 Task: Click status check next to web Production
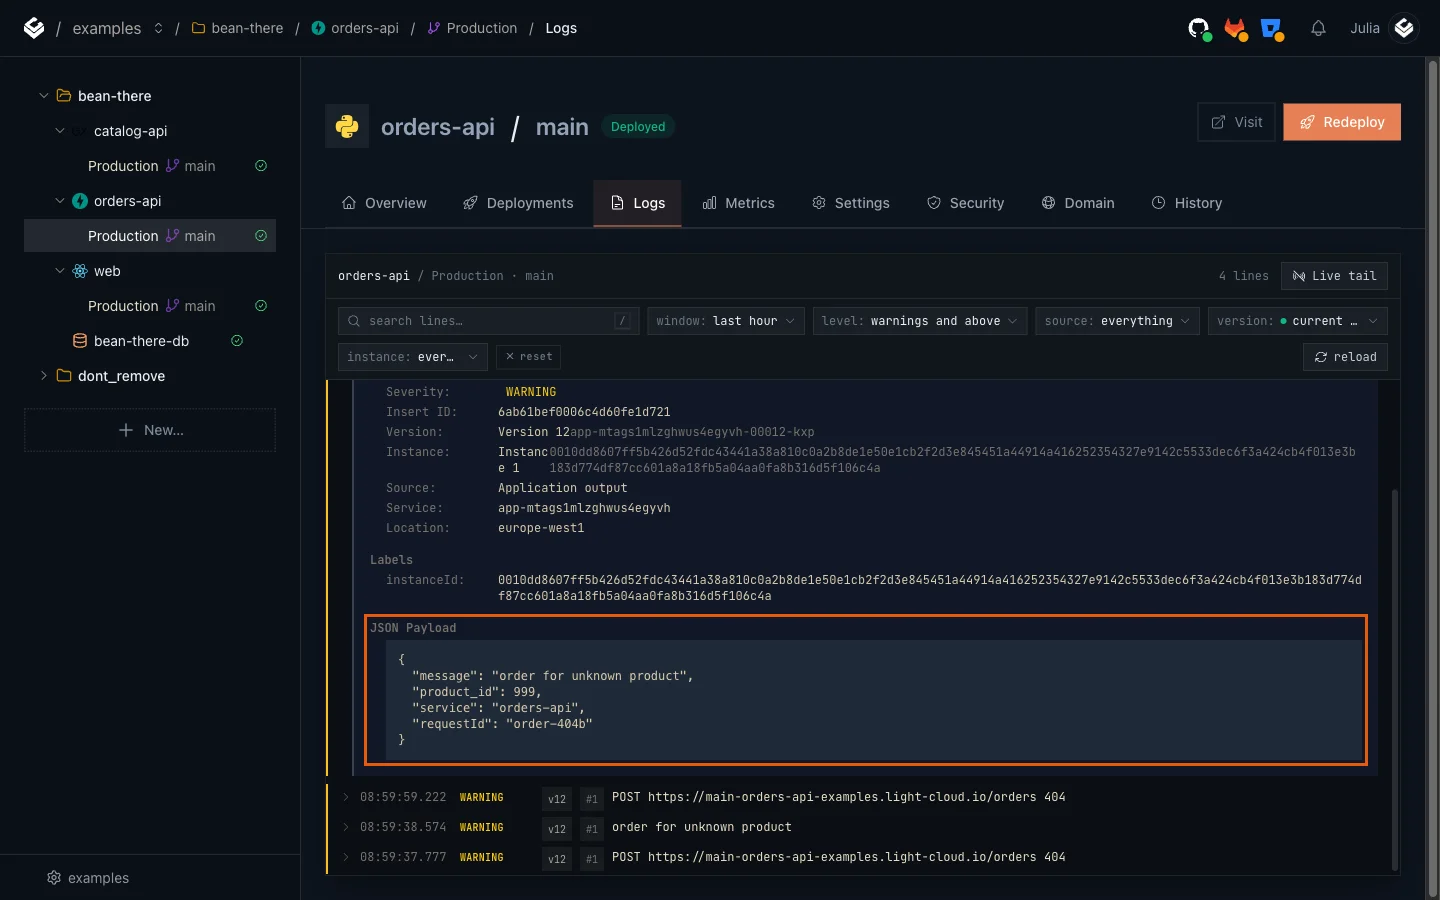tap(261, 306)
